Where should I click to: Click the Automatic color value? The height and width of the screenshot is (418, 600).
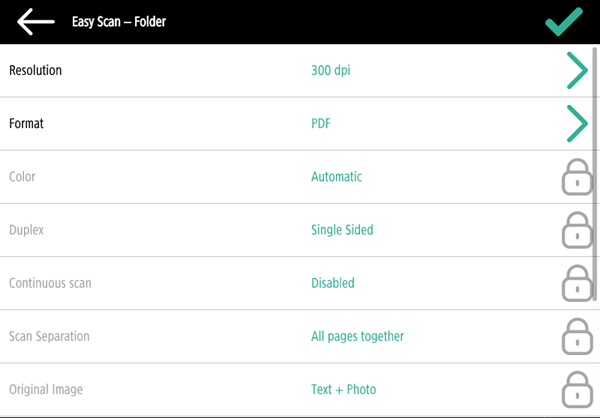[x=336, y=177]
